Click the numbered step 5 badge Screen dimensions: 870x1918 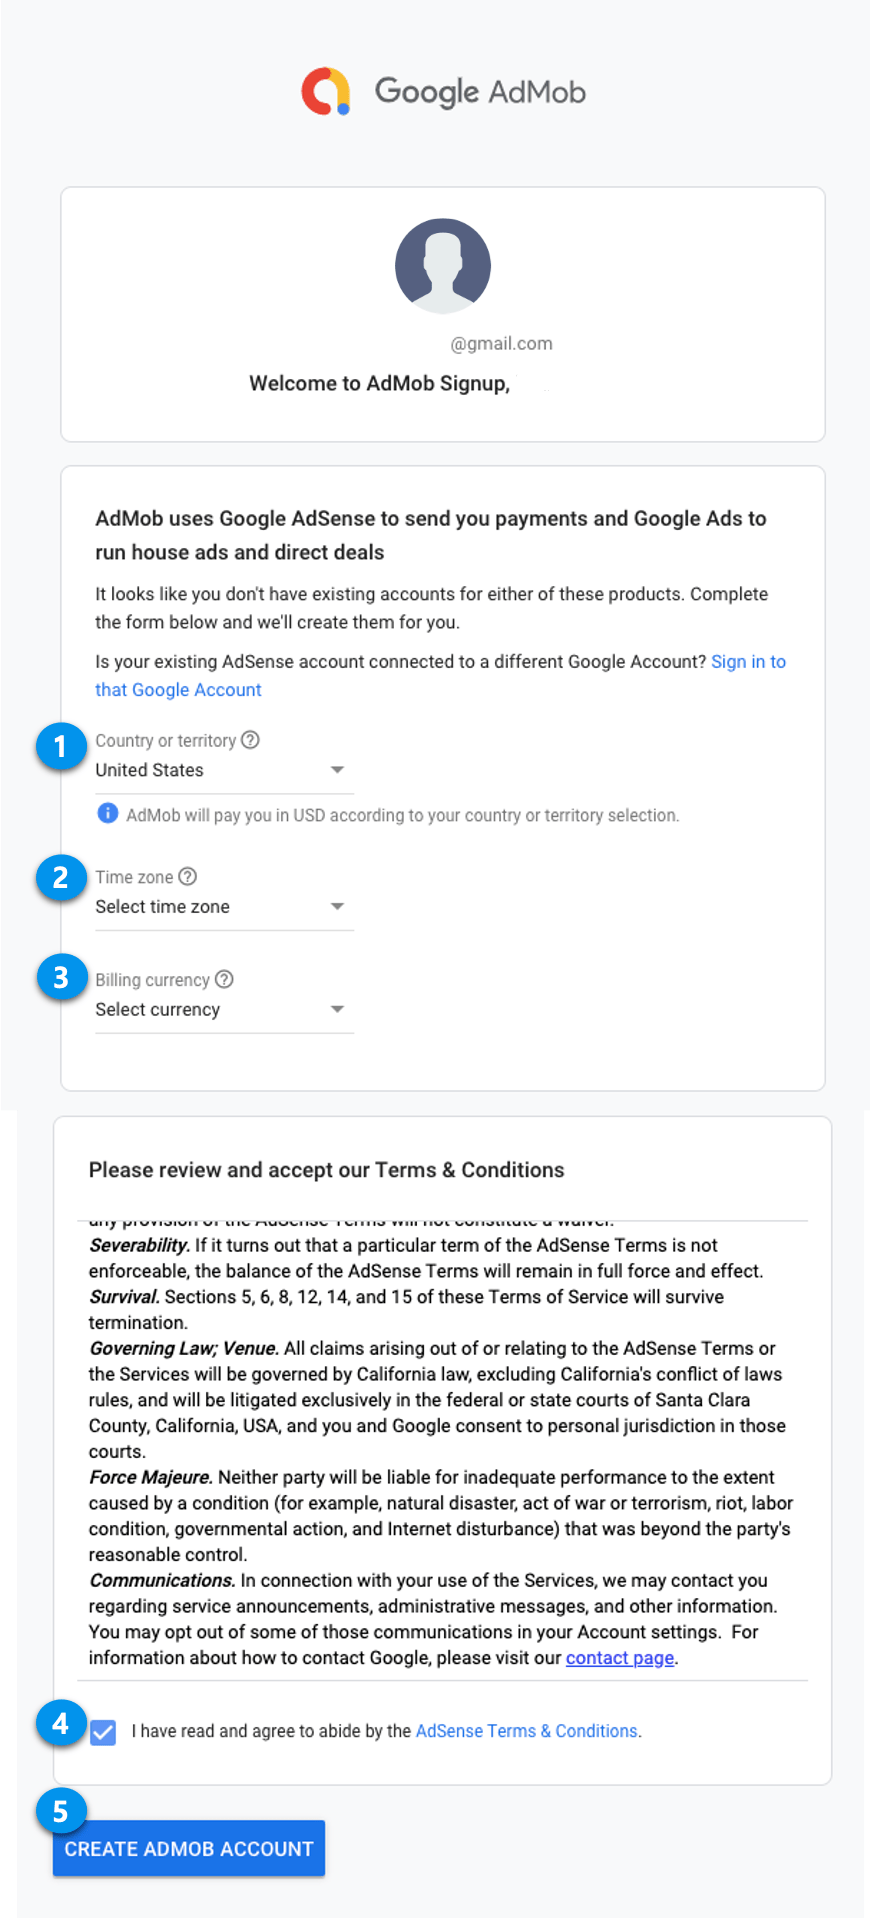(60, 1811)
